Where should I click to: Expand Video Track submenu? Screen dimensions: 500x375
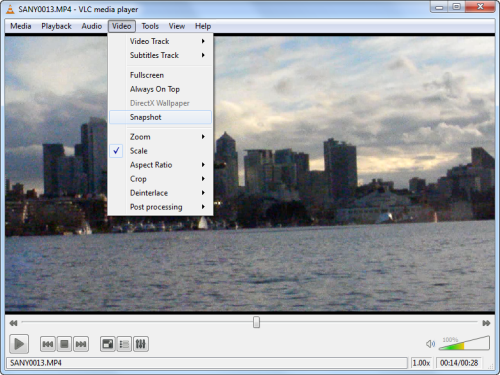(160, 41)
